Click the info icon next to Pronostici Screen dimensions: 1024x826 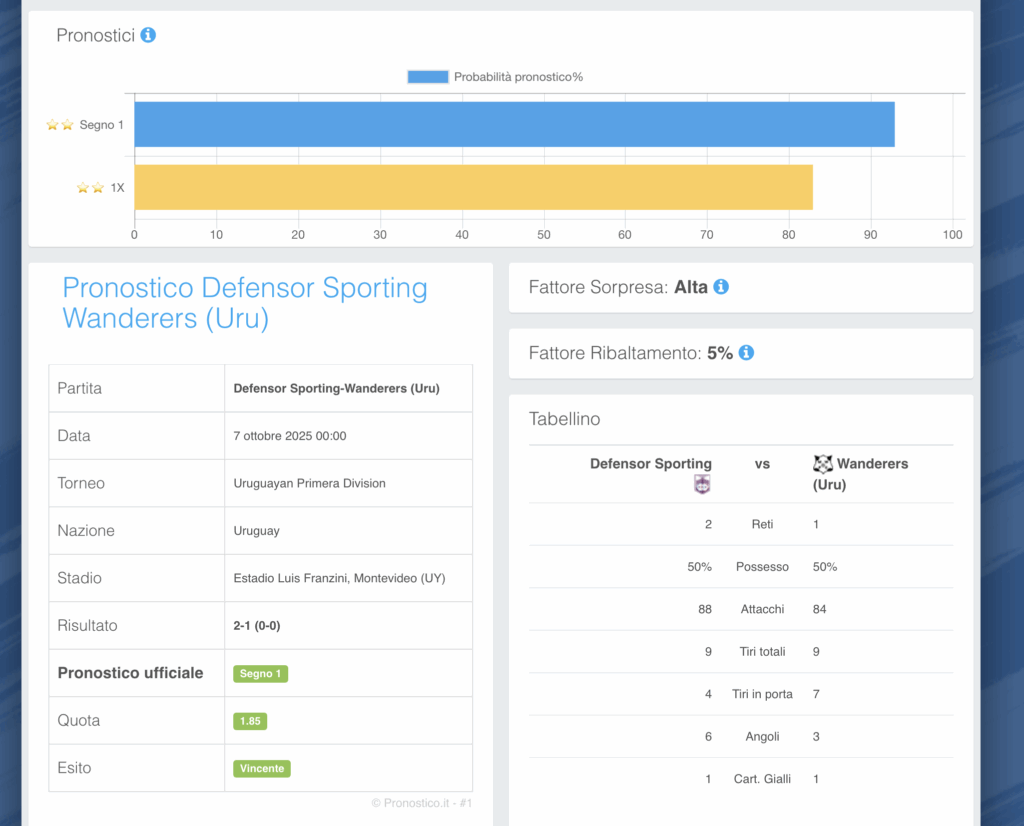[148, 35]
